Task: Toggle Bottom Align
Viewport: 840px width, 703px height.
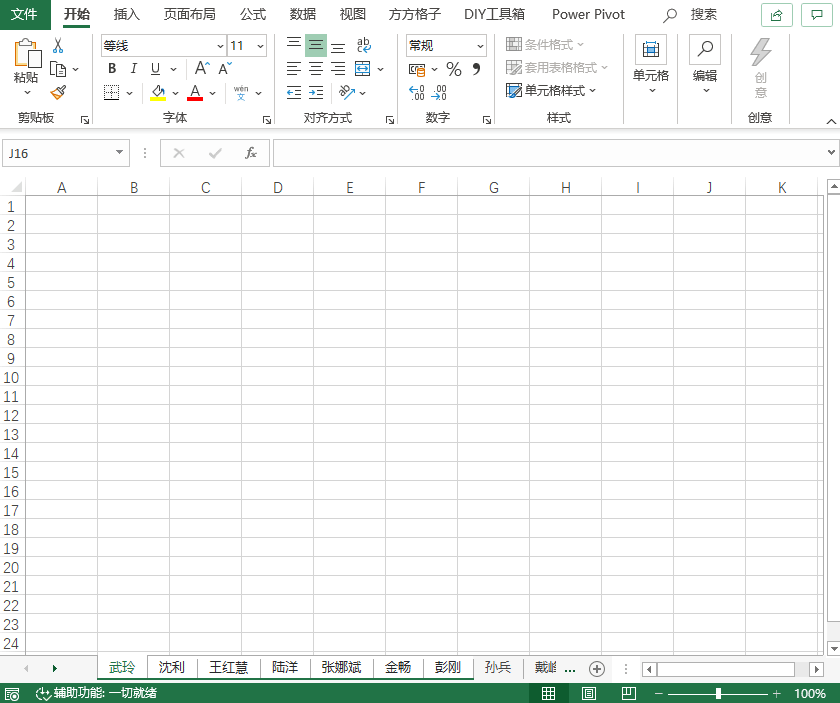Action: pos(338,46)
